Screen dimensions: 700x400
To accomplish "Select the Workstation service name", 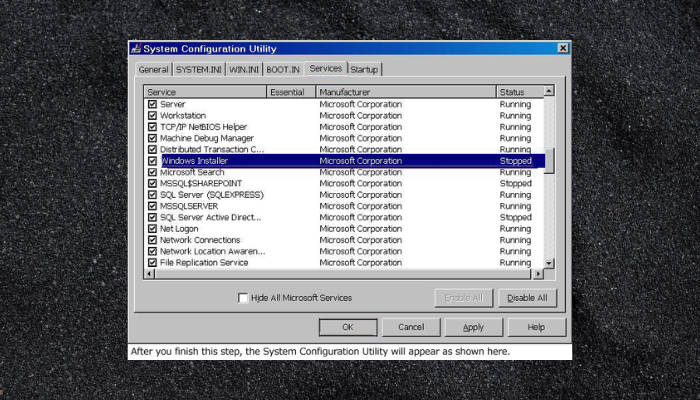I will click(x=183, y=115).
